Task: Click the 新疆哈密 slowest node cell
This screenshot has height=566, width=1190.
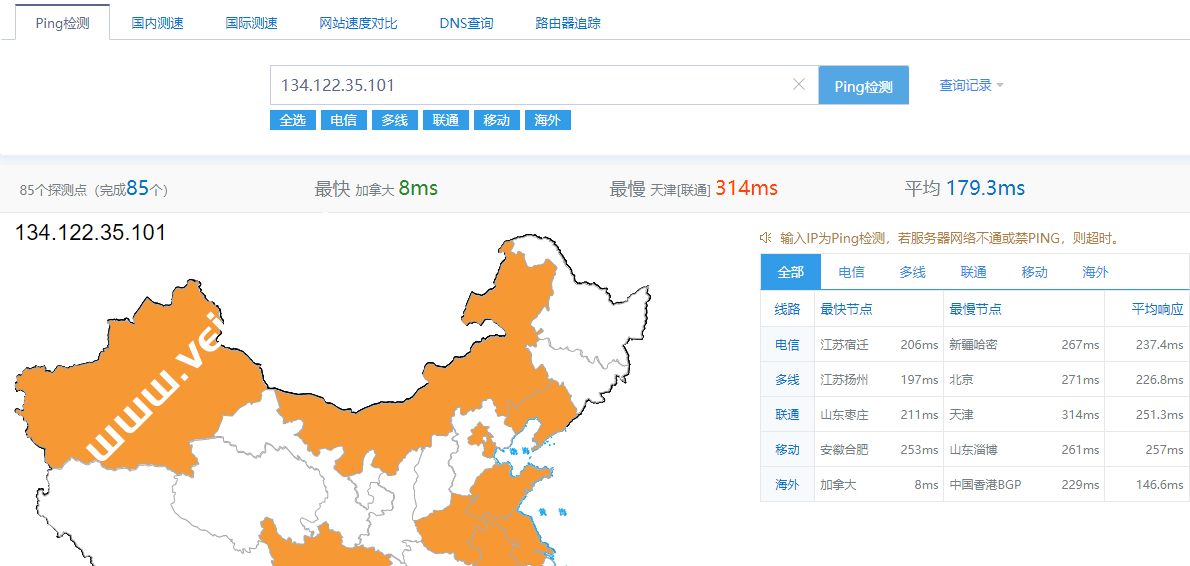Action: coord(974,344)
